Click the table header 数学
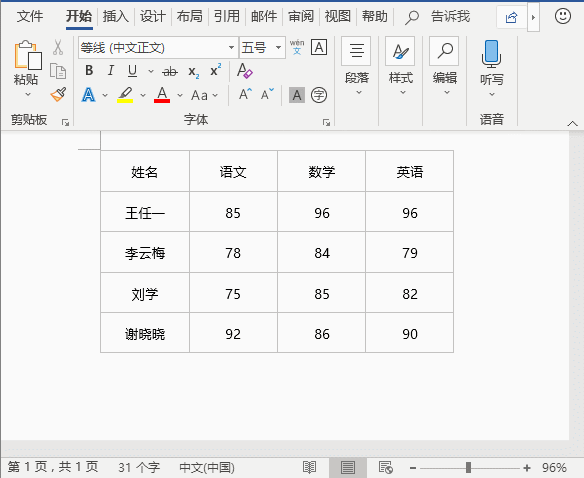584x478 pixels. click(x=321, y=172)
